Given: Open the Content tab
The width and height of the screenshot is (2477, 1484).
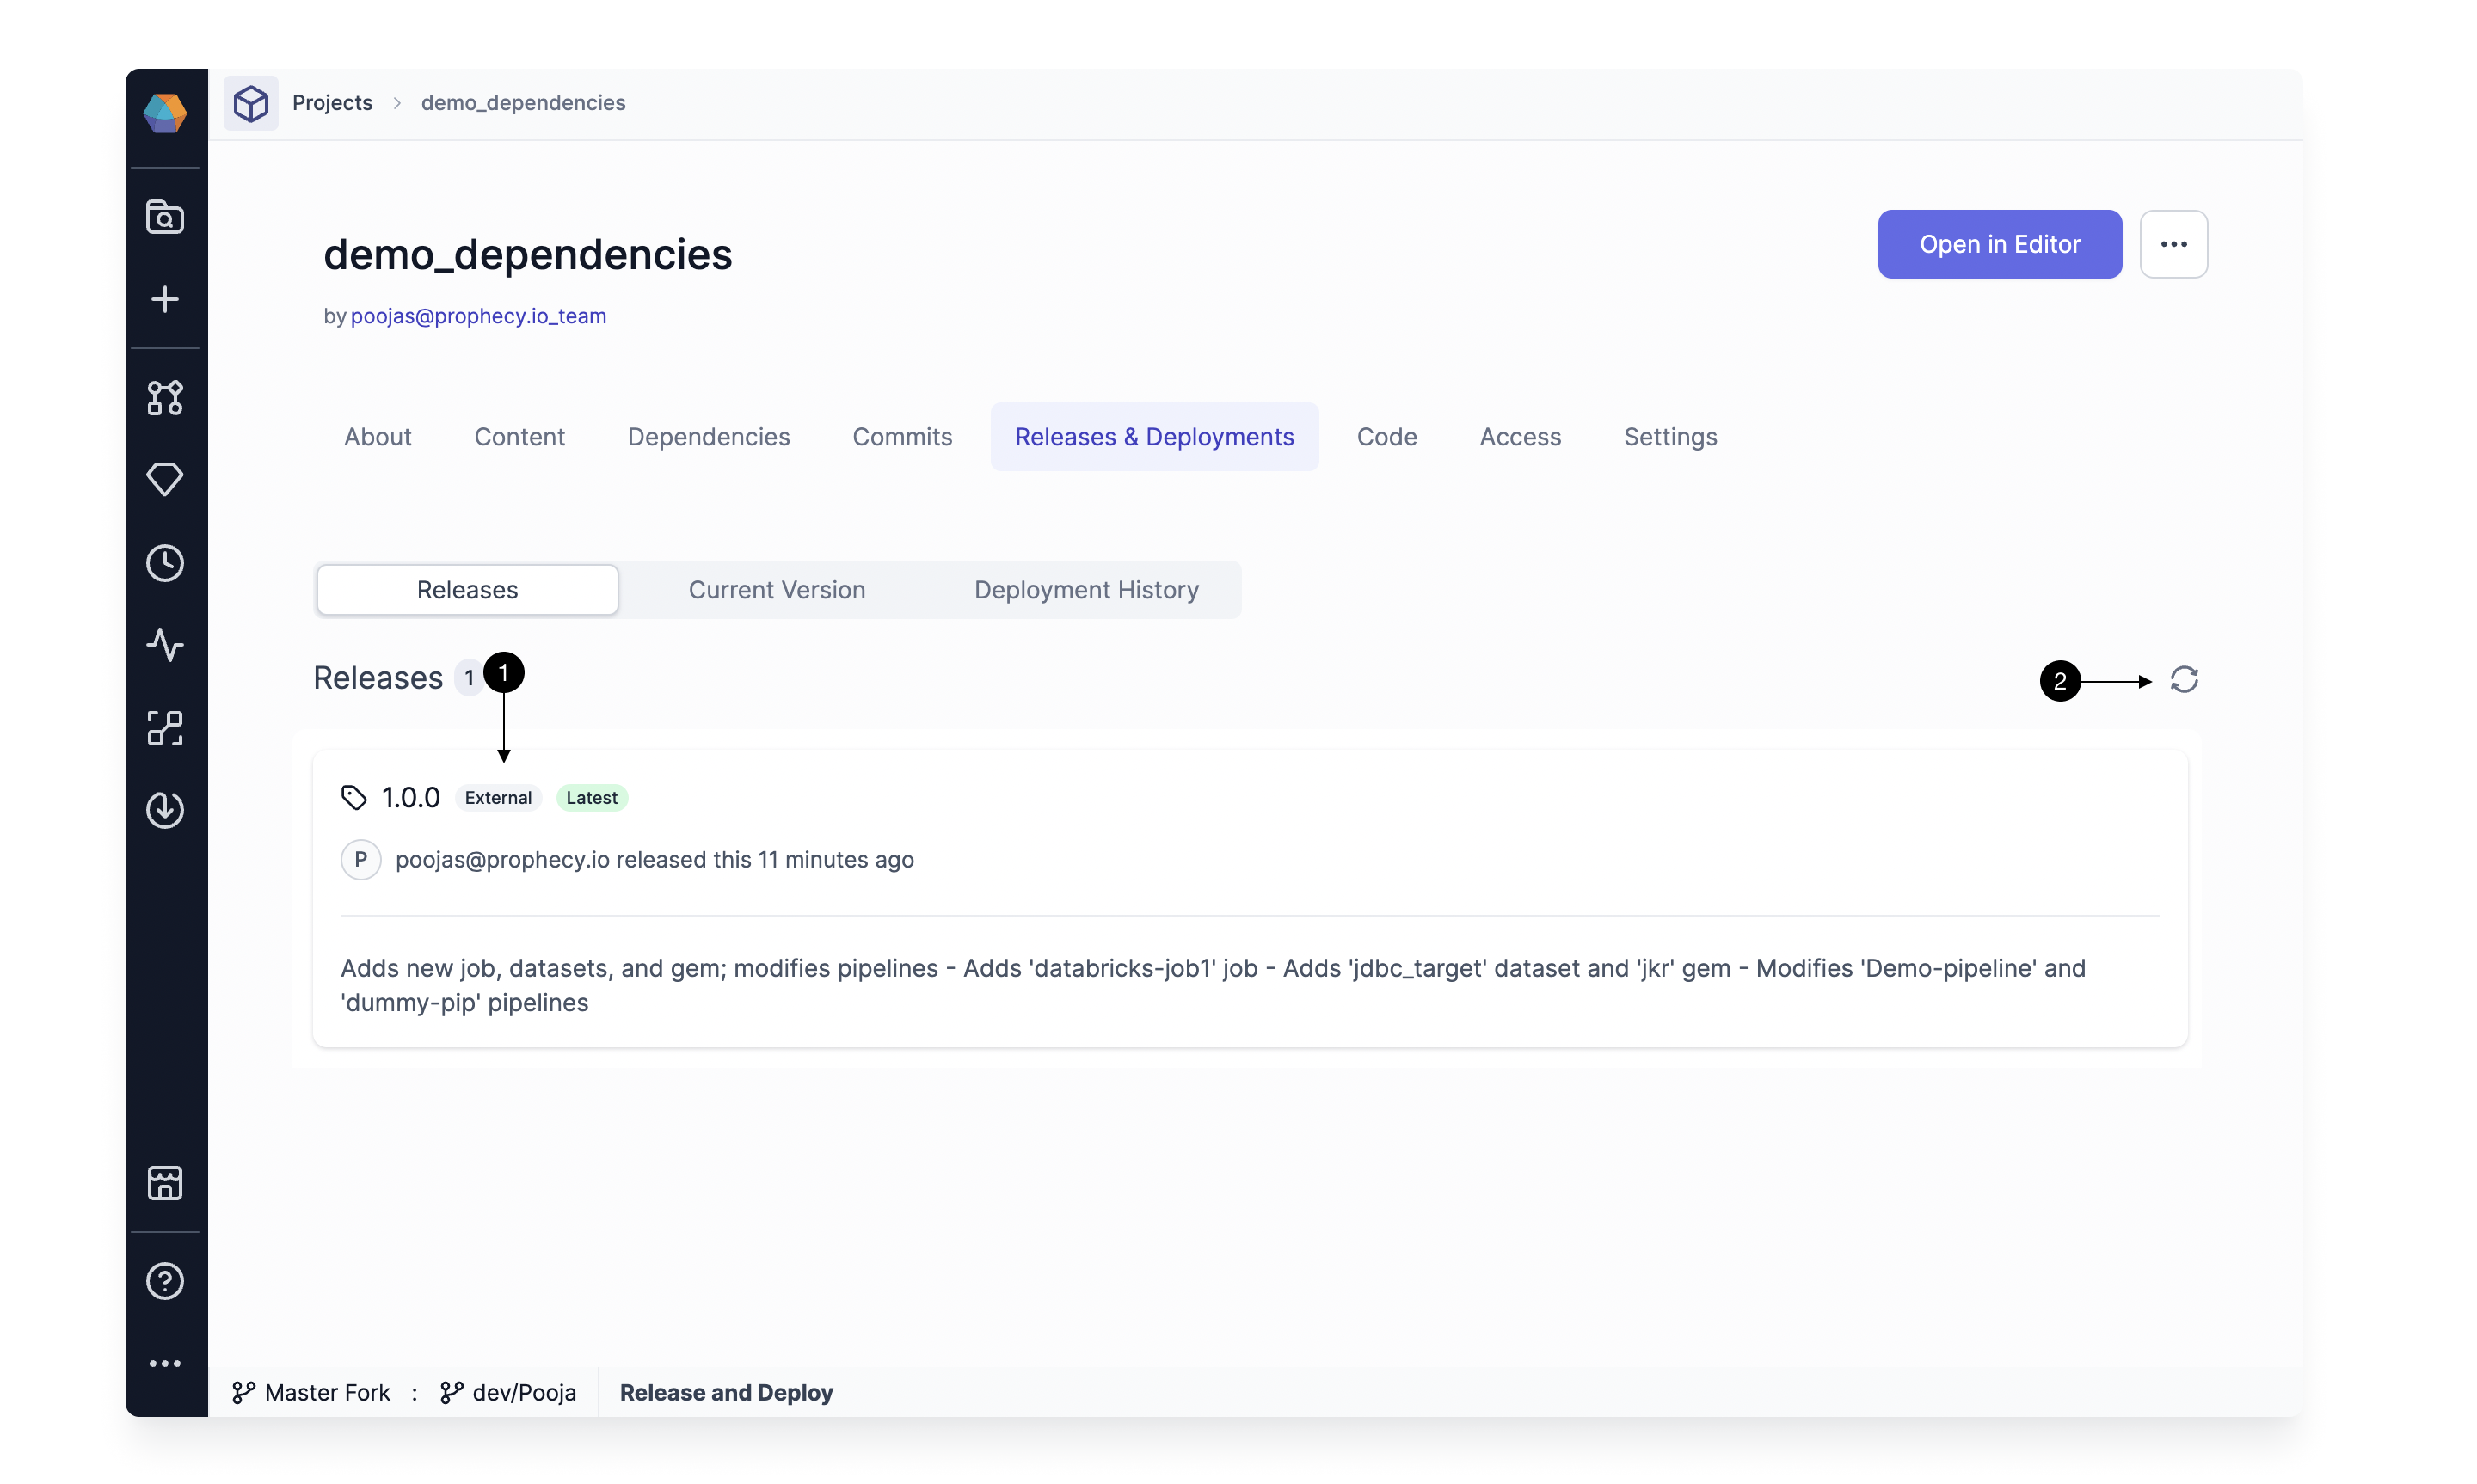Looking at the screenshot, I should coord(520,437).
